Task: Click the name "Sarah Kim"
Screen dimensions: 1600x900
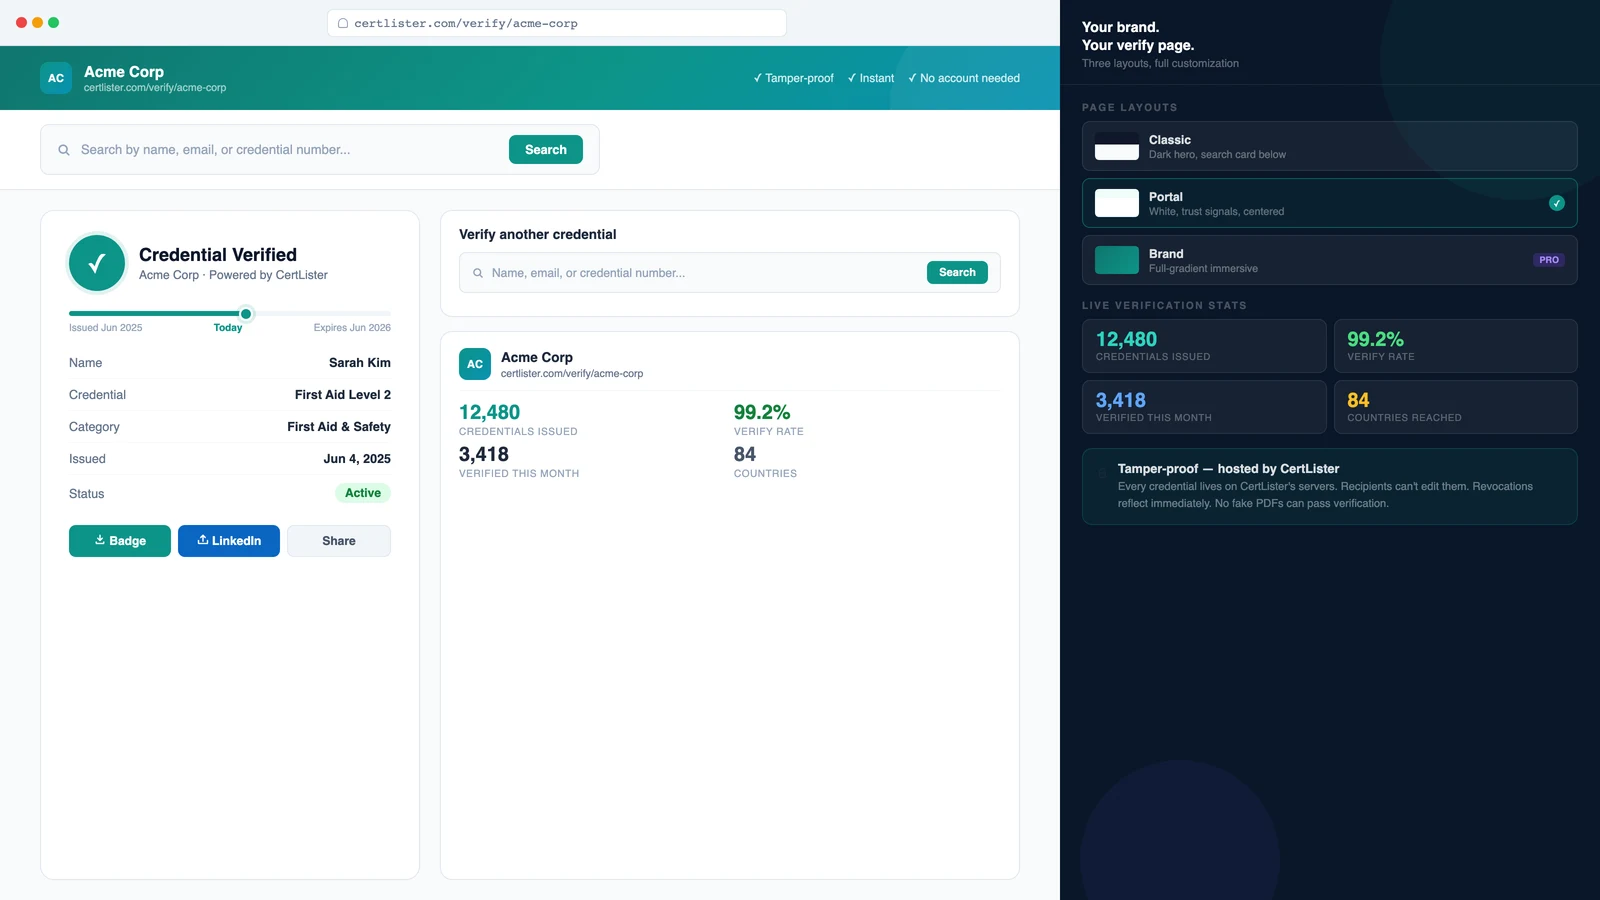Action: click(360, 363)
